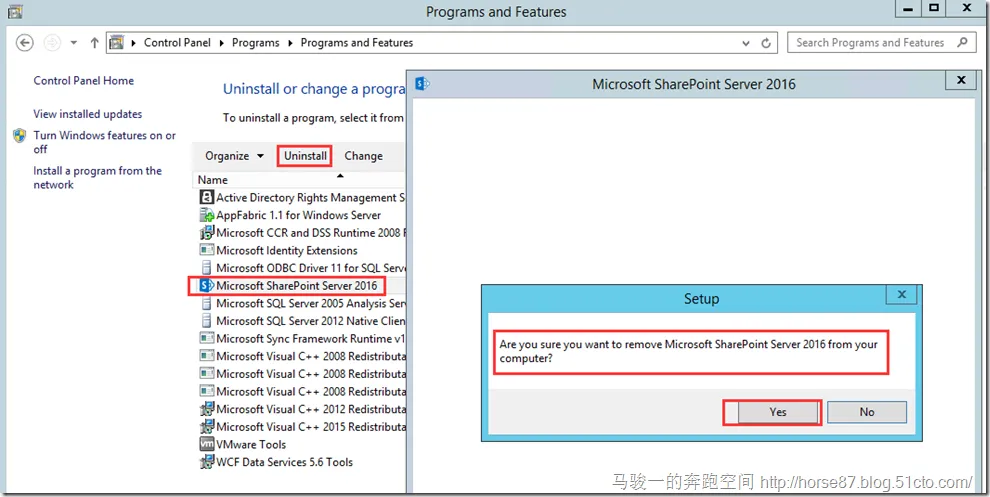Select Microsoft ODBC Driver 11 for SQL text
This screenshot has width=990, height=497.
click(311, 268)
